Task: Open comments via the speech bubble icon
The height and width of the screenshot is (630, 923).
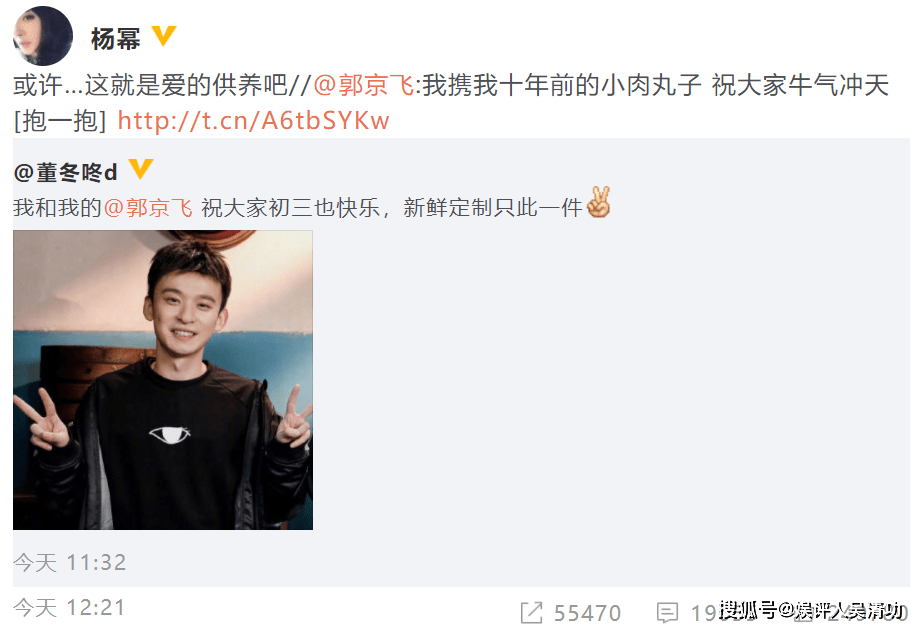Action: [x=667, y=613]
